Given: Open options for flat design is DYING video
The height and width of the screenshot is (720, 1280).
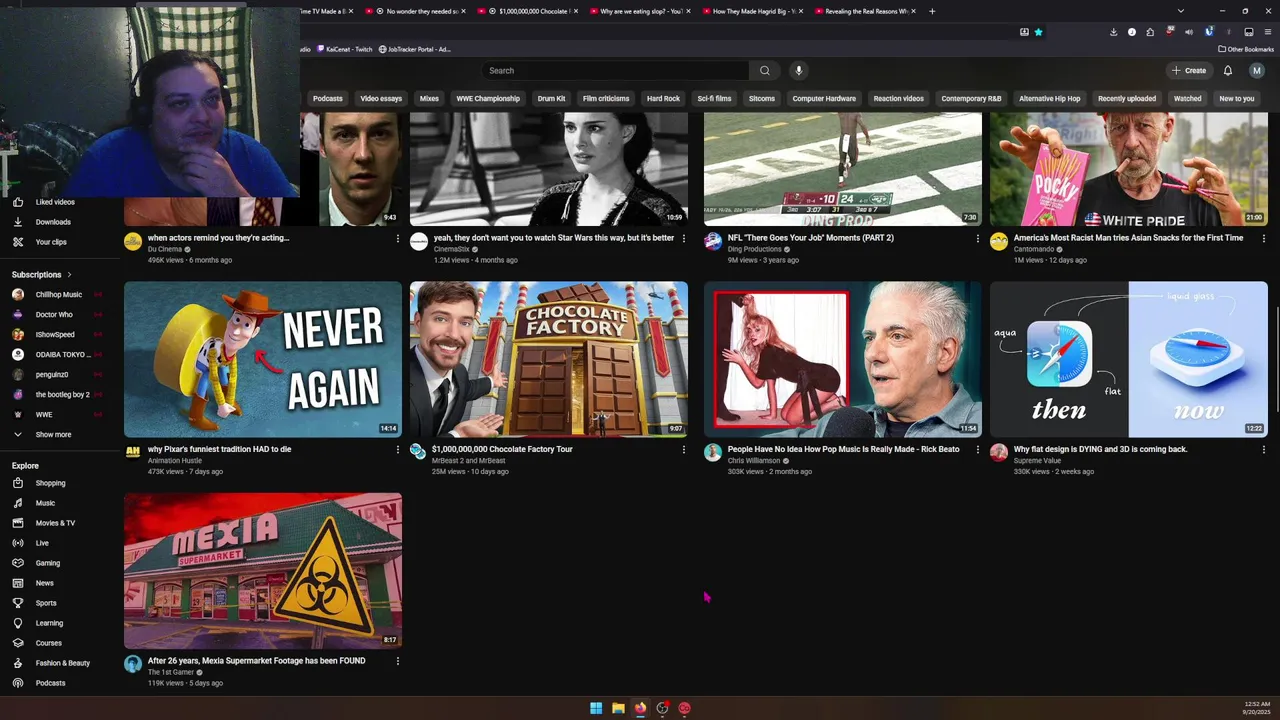Looking at the screenshot, I should click(1264, 450).
